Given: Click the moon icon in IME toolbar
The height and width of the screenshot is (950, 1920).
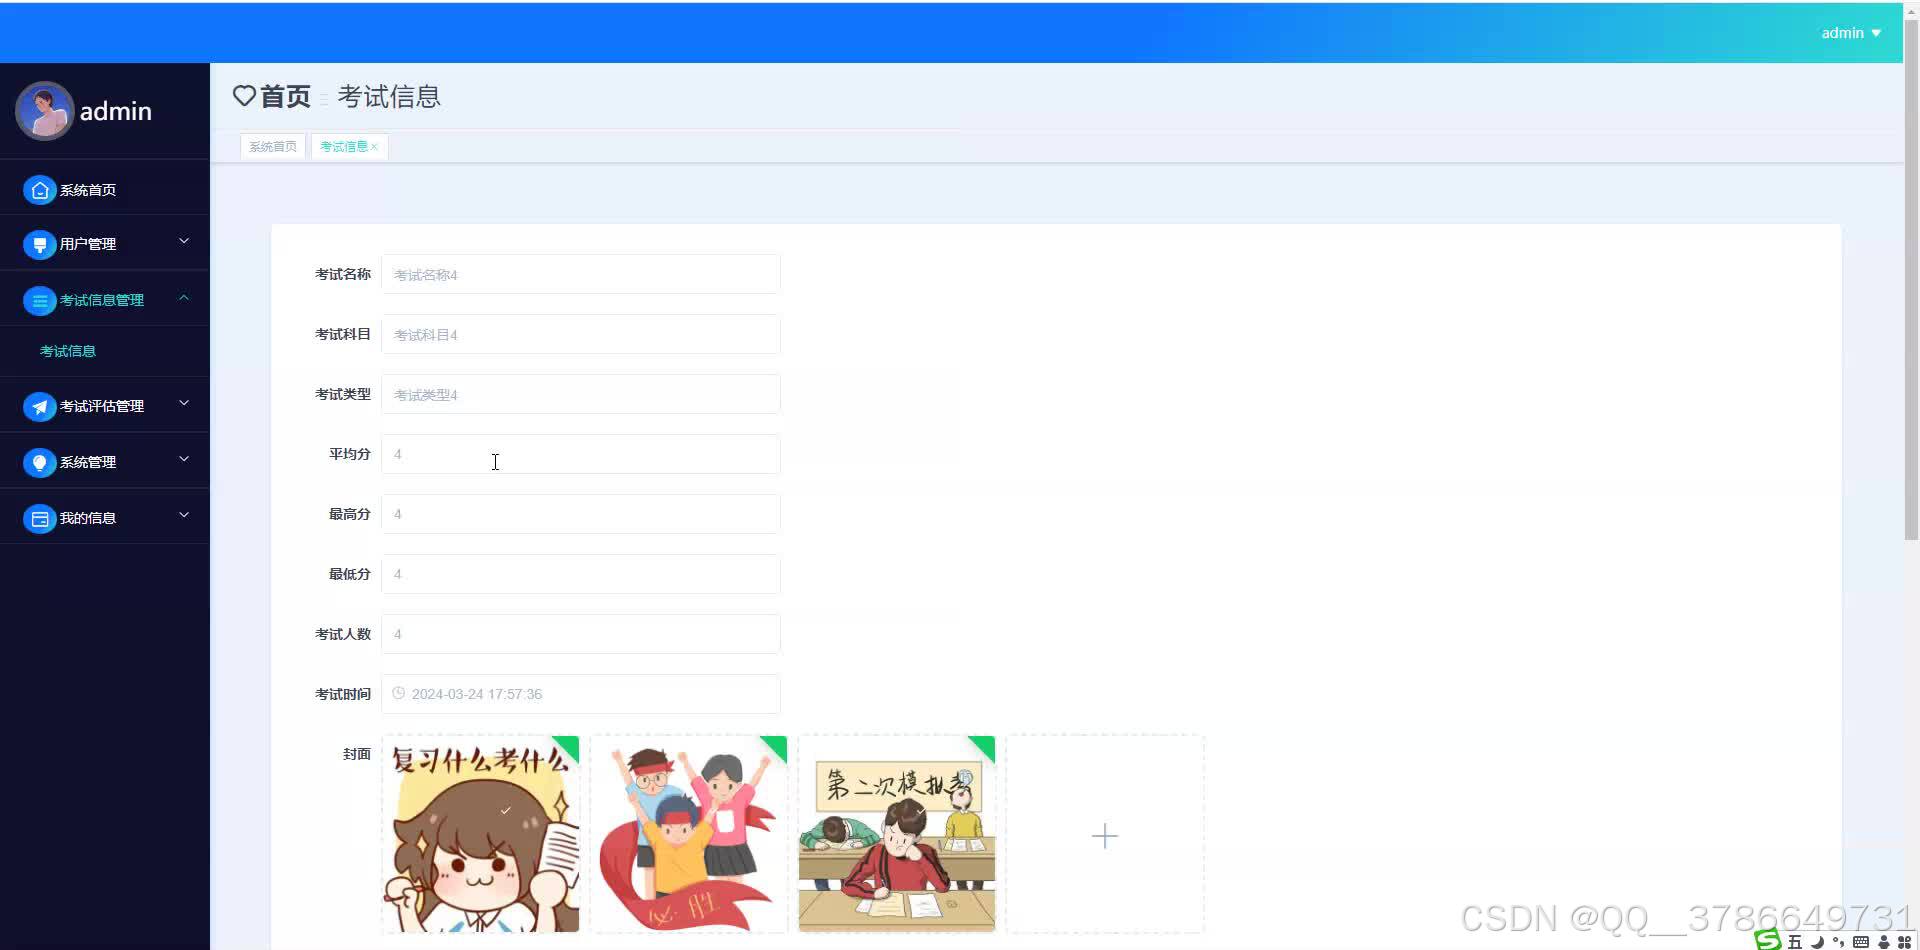Looking at the screenshot, I should (x=1817, y=942).
